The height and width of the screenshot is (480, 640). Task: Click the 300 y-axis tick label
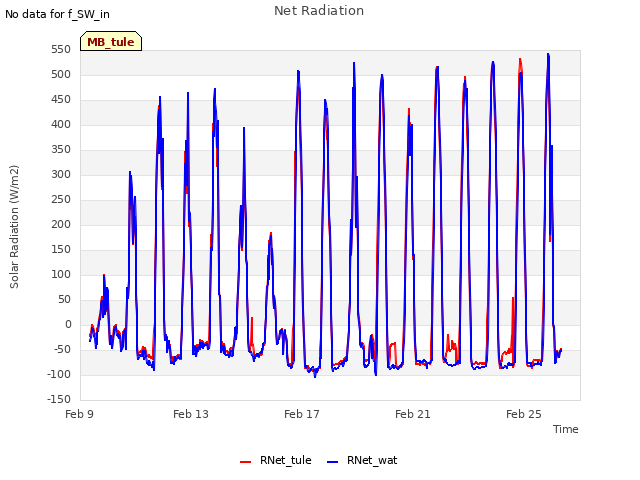click(x=61, y=175)
